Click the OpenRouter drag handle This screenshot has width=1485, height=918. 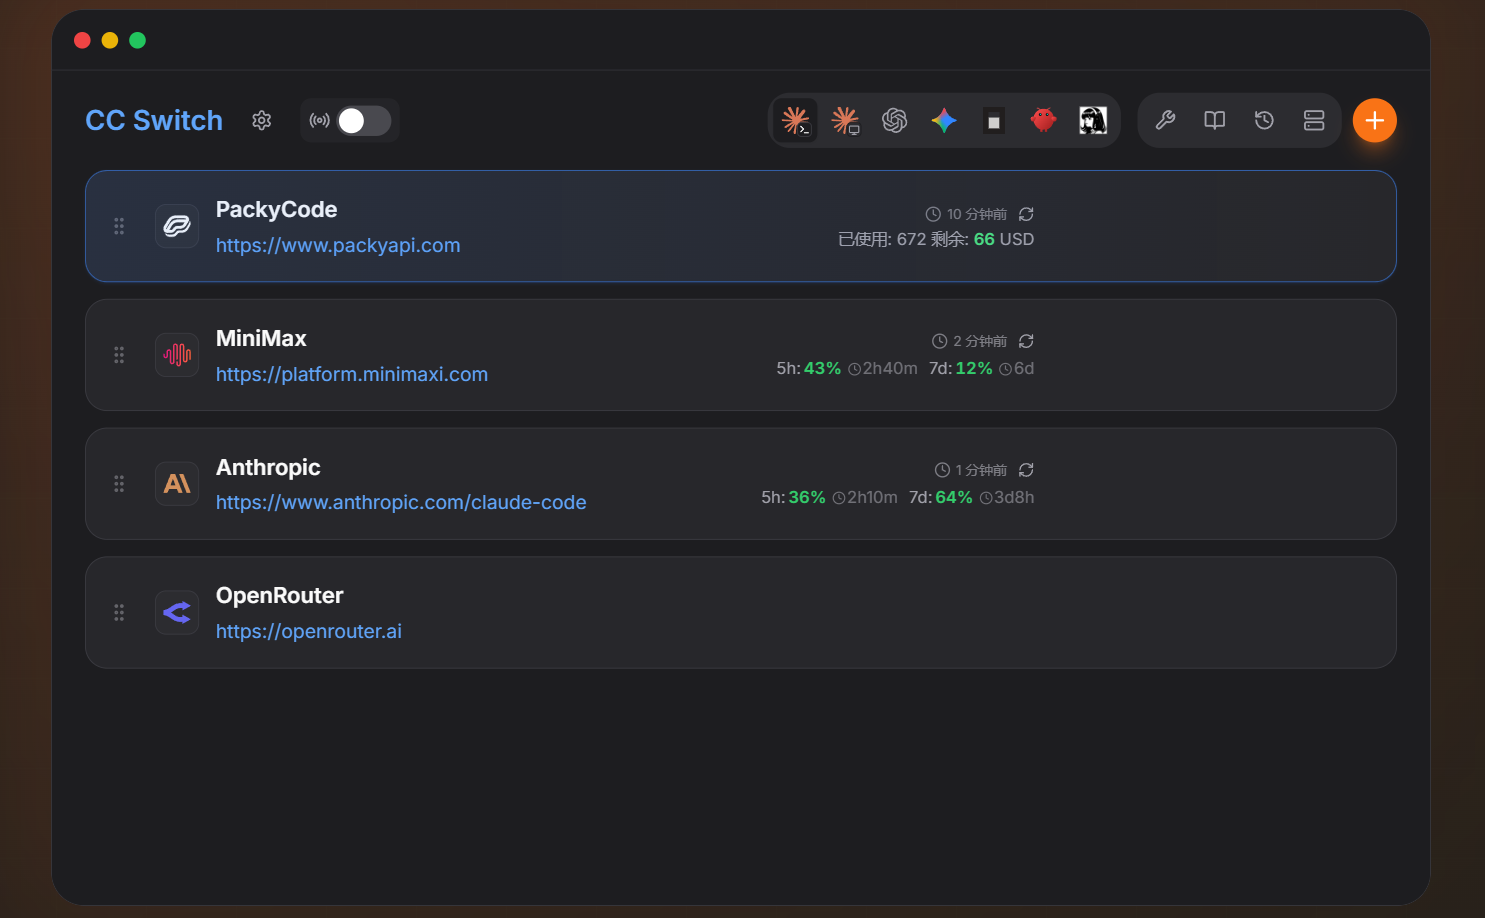(x=119, y=612)
